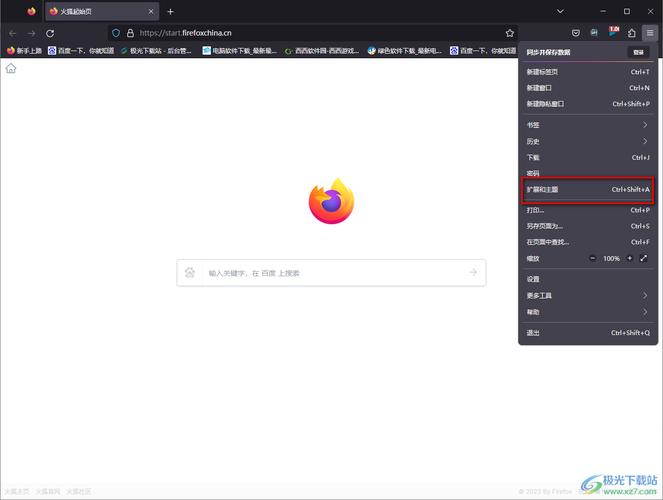Click the screenshot extension icon in toolbar
The height and width of the screenshot is (500, 663).
pos(594,33)
